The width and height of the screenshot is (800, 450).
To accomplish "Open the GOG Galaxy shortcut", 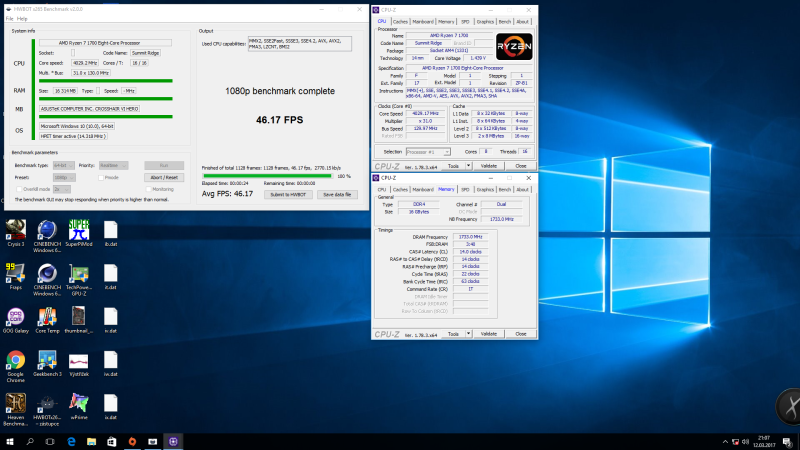I will [15, 320].
